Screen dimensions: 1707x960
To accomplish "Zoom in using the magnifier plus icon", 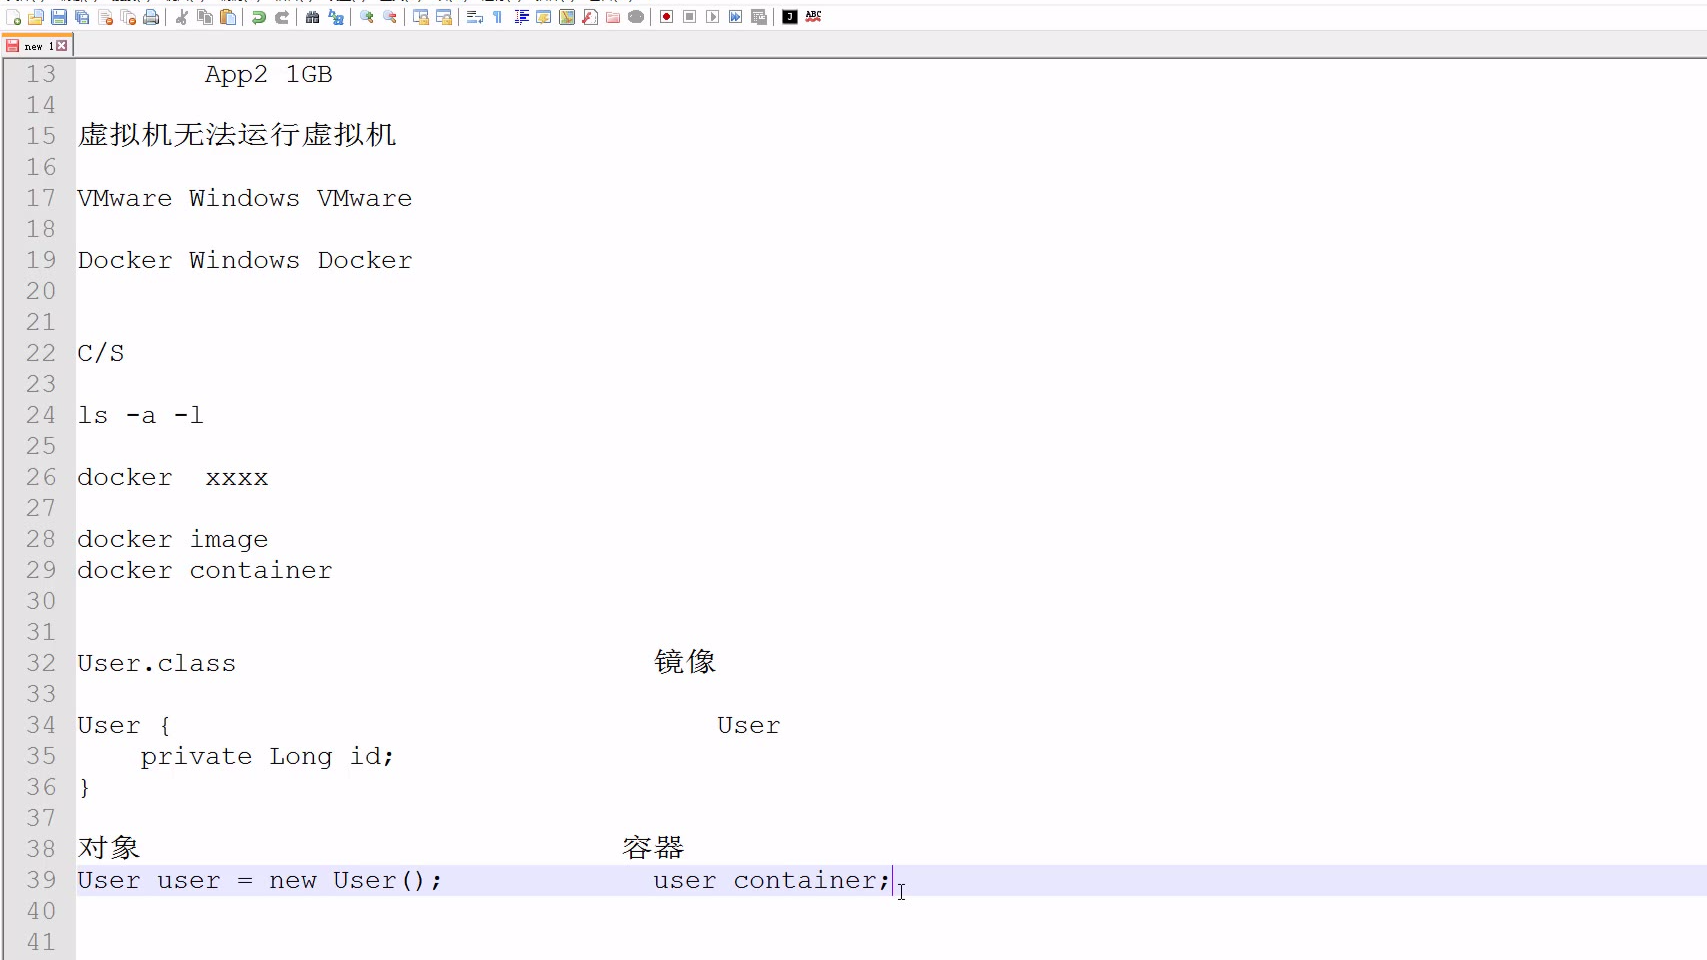I will click(x=367, y=17).
